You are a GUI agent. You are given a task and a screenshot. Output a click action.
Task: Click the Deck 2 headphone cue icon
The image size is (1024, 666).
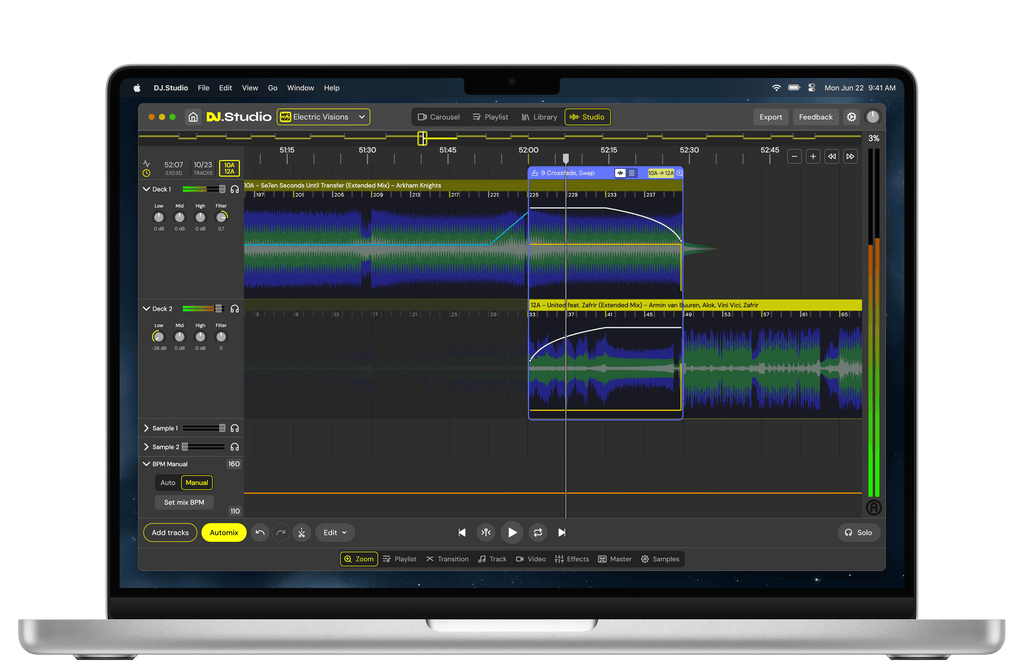[234, 309]
